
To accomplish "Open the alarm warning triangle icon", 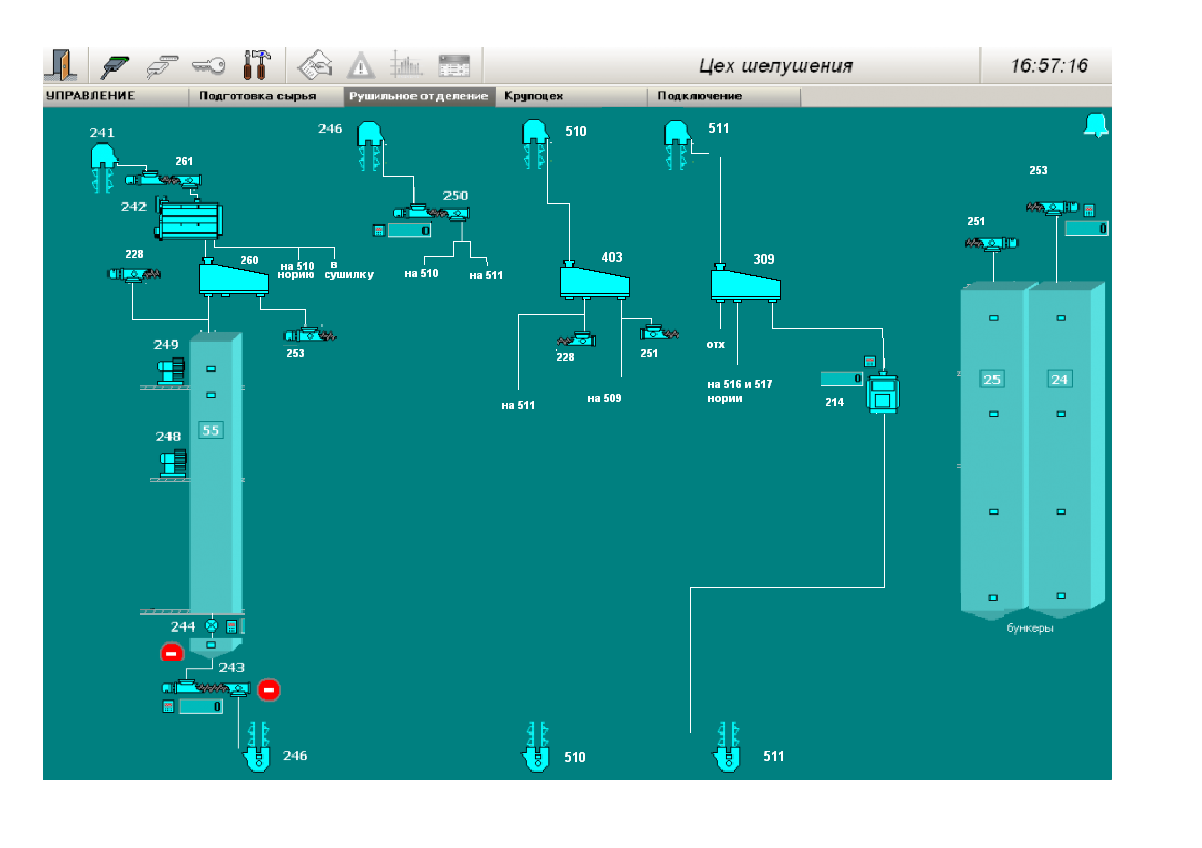I will click(360, 66).
